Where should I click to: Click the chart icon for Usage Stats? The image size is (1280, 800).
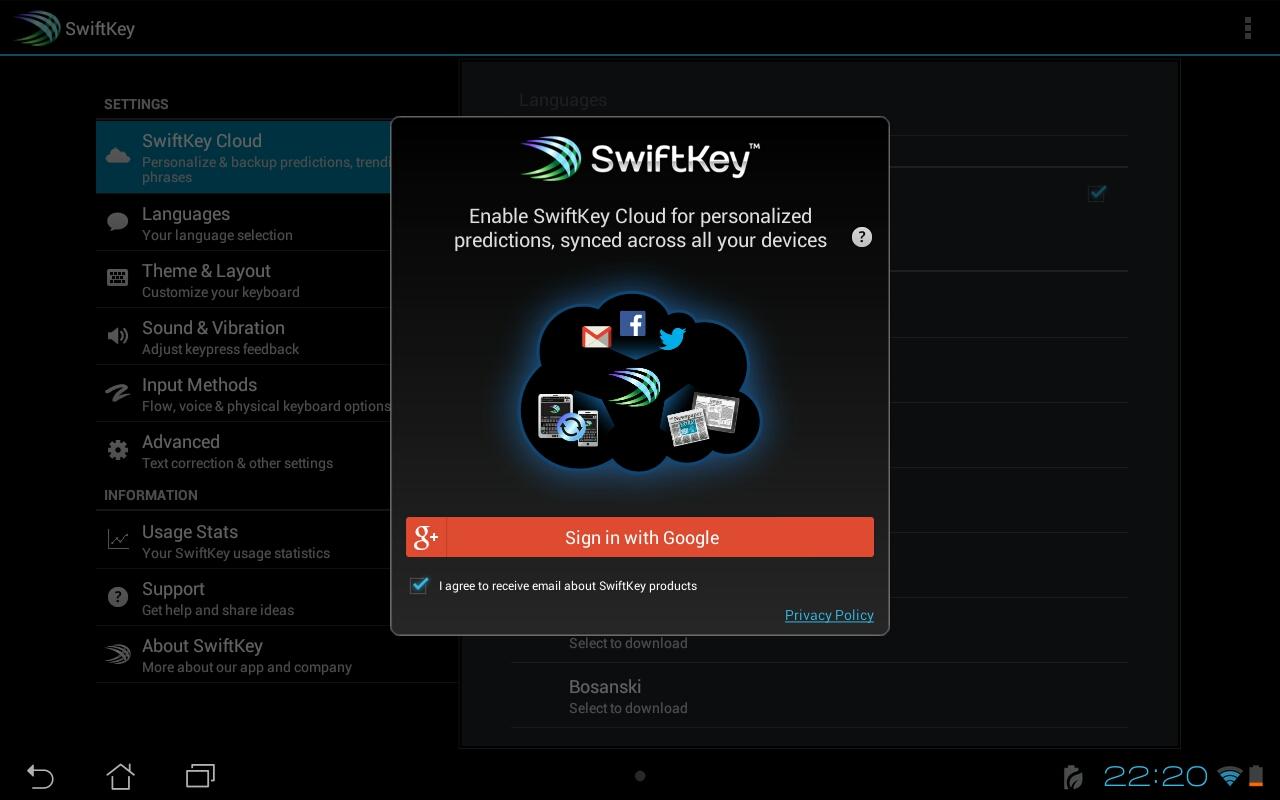pos(118,540)
